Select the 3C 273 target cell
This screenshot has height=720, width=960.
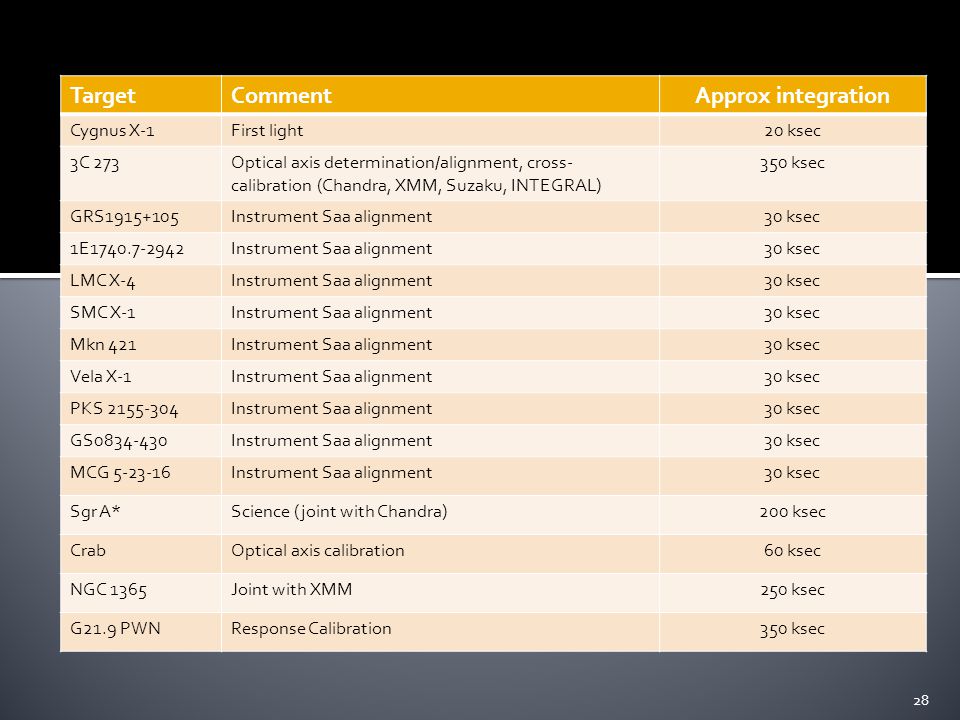(141, 173)
